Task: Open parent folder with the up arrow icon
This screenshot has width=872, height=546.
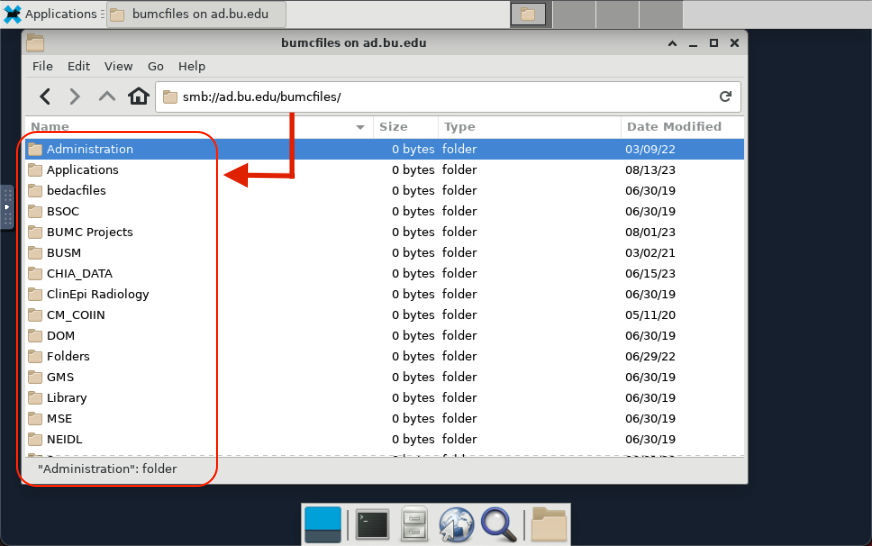Action: [107, 96]
